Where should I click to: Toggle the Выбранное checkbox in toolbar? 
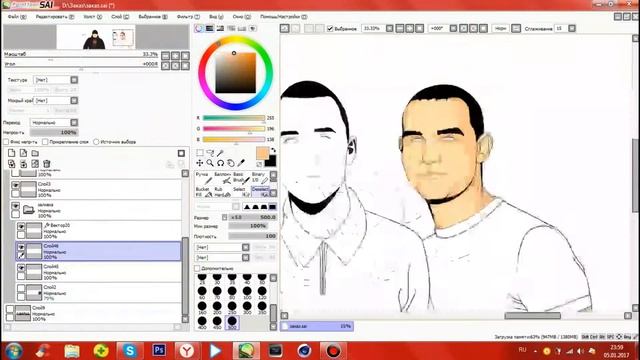pos(330,29)
